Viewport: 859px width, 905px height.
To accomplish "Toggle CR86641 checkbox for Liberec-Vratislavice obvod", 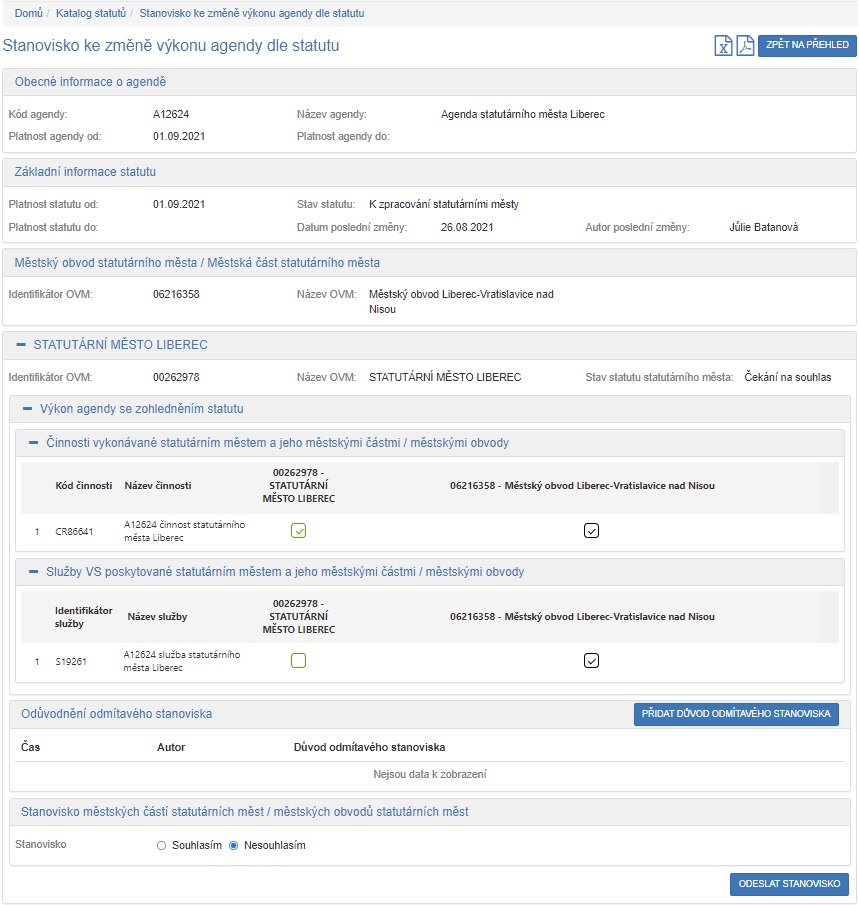I will pos(591,531).
